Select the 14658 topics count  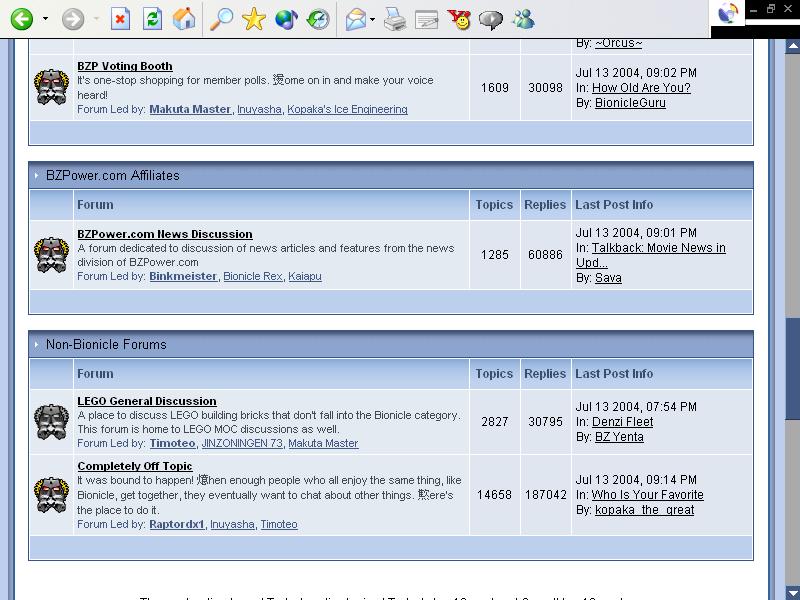[x=494, y=495]
